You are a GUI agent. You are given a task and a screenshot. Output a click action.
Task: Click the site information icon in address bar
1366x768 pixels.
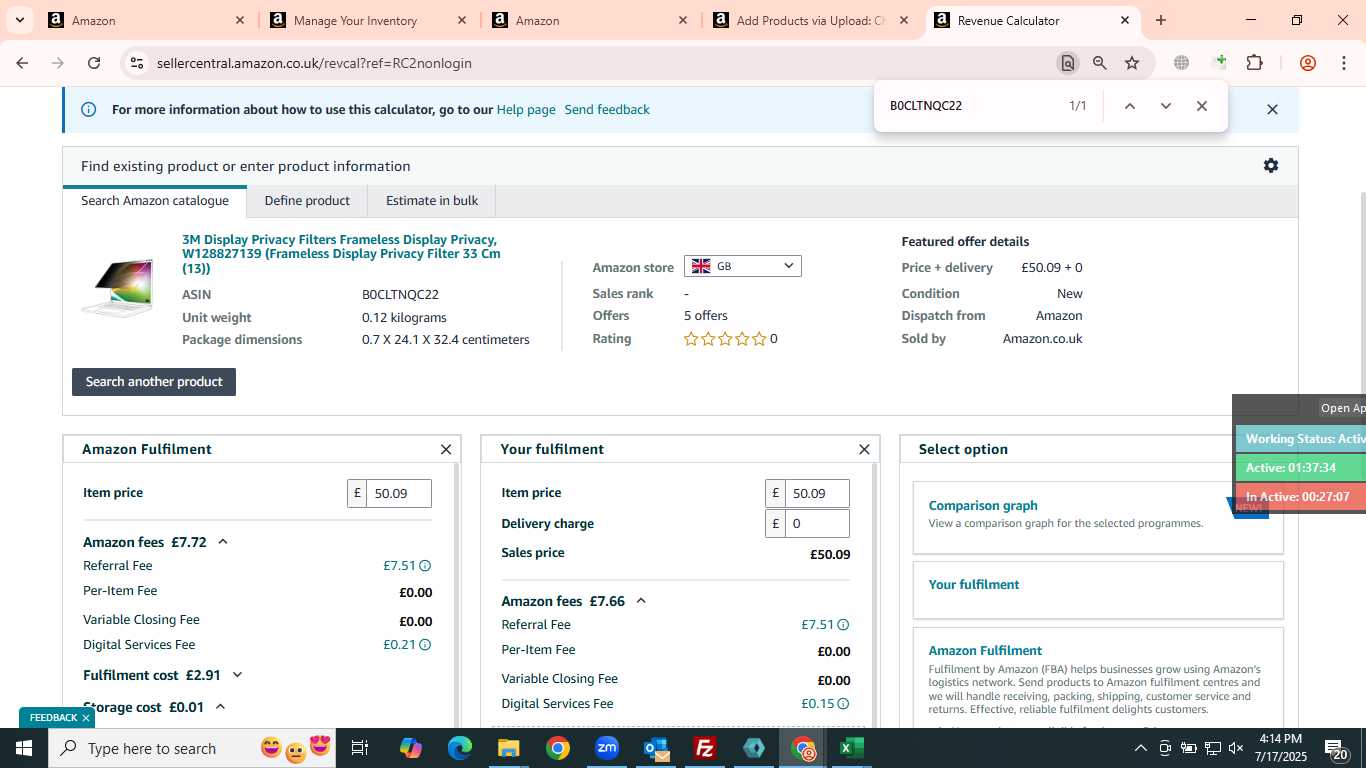tap(137, 63)
